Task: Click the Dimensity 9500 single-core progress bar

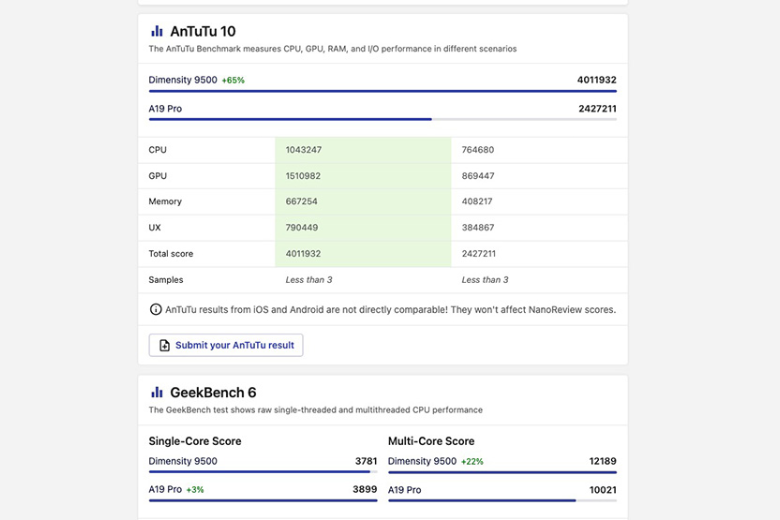Action: pos(263,472)
